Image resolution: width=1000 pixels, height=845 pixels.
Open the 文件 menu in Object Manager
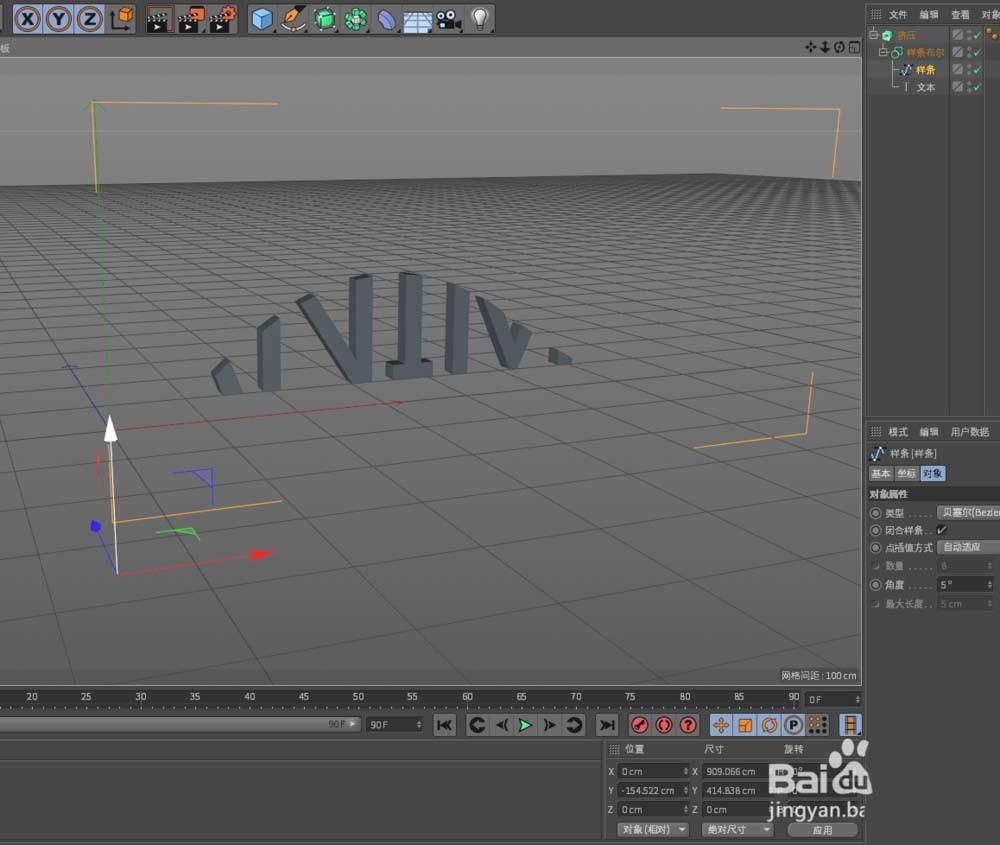[x=897, y=14]
